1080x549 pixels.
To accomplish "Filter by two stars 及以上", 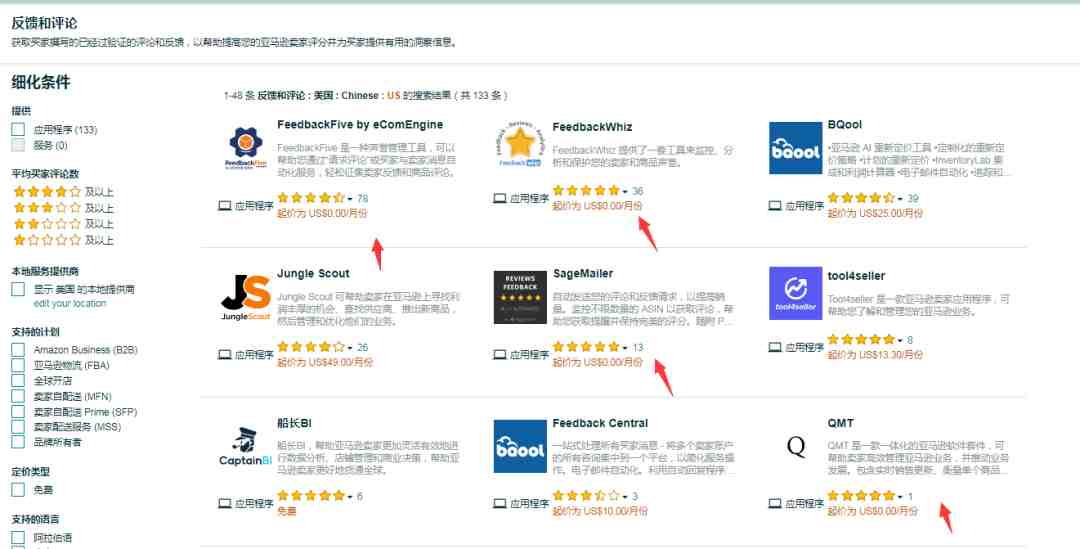I will (x=63, y=224).
